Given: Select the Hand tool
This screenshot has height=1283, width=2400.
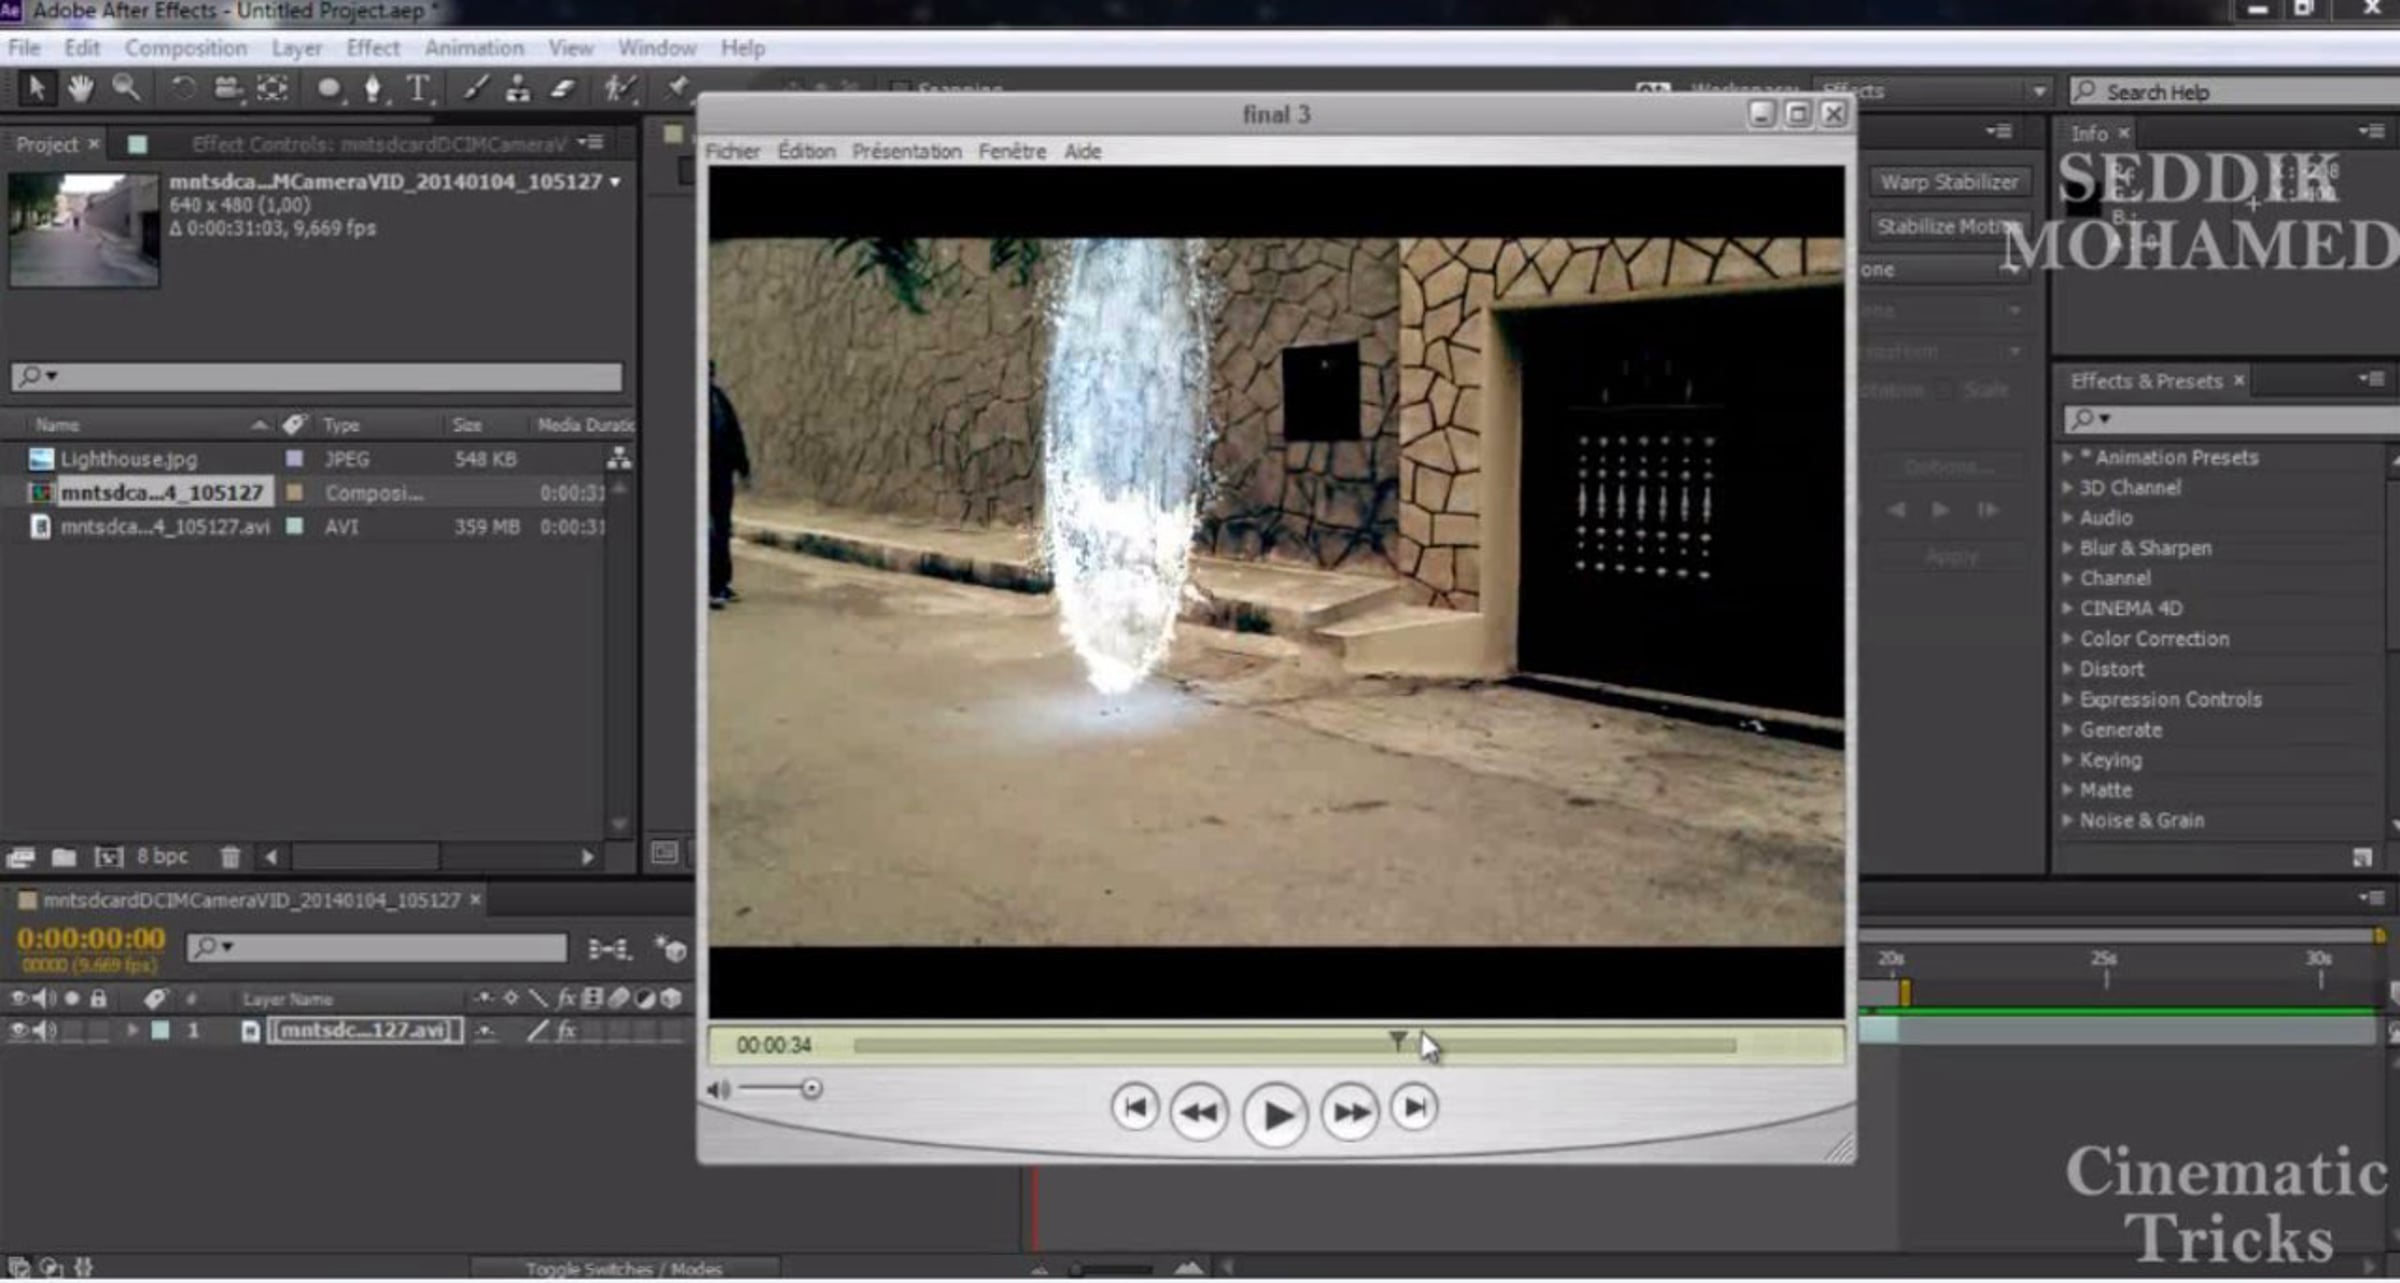Looking at the screenshot, I should pyautogui.click(x=80, y=89).
